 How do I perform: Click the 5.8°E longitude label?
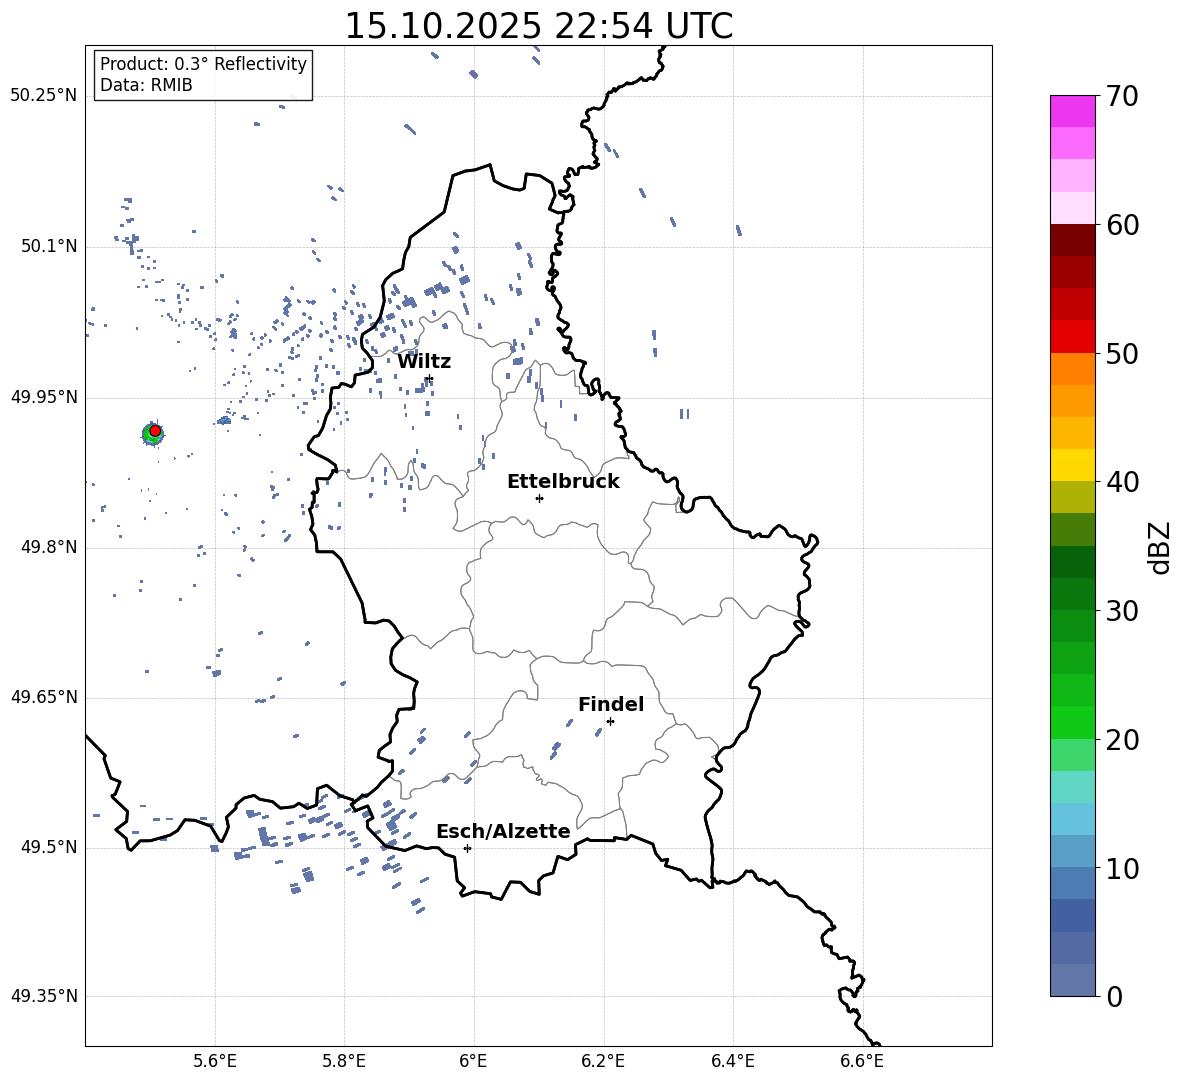pos(344,1062)
